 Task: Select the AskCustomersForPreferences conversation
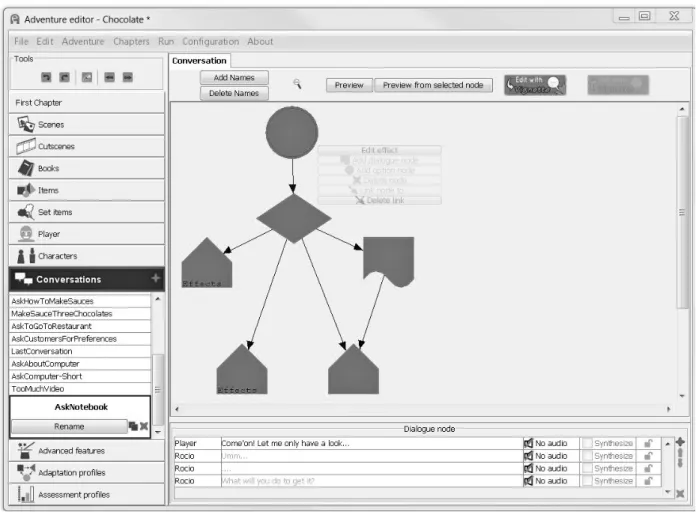[80, 339]
